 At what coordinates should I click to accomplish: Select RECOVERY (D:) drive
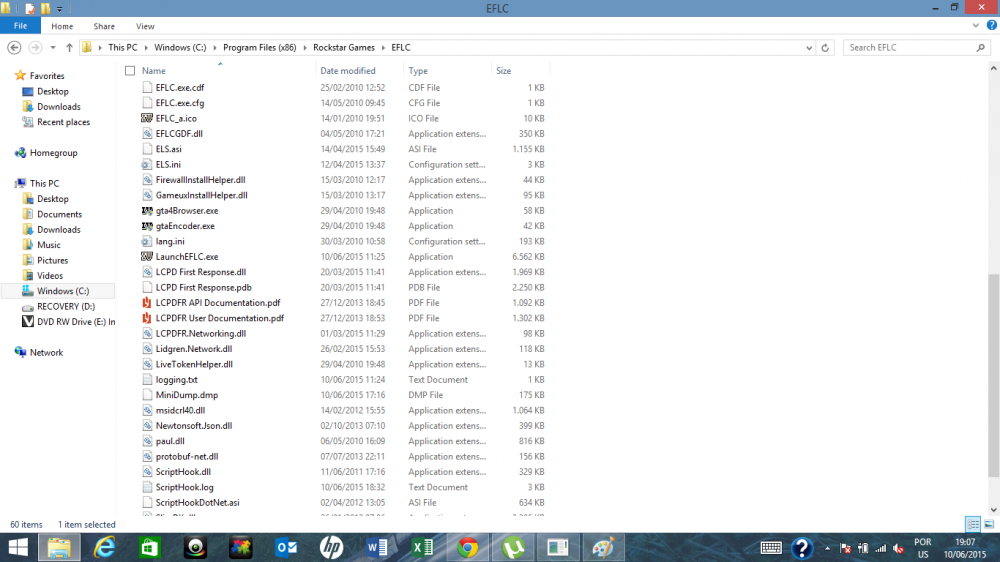66,307
